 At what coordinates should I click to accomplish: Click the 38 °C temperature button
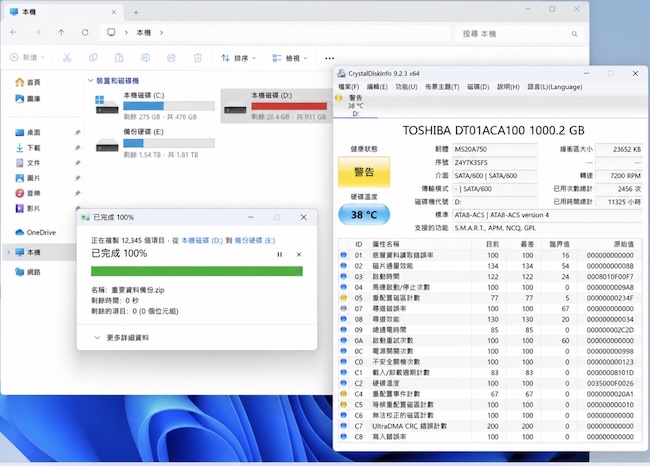[x=364, y=215]
